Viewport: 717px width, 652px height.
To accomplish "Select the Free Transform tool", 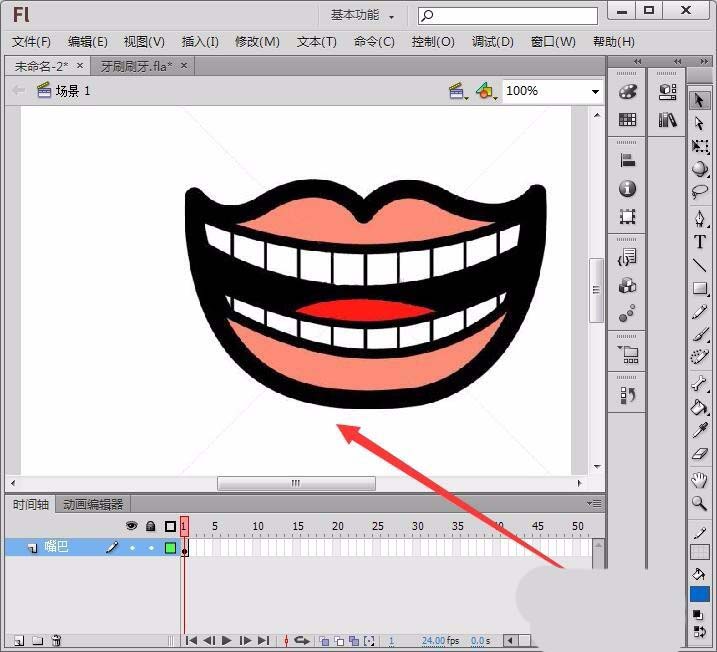I will 699,146.
